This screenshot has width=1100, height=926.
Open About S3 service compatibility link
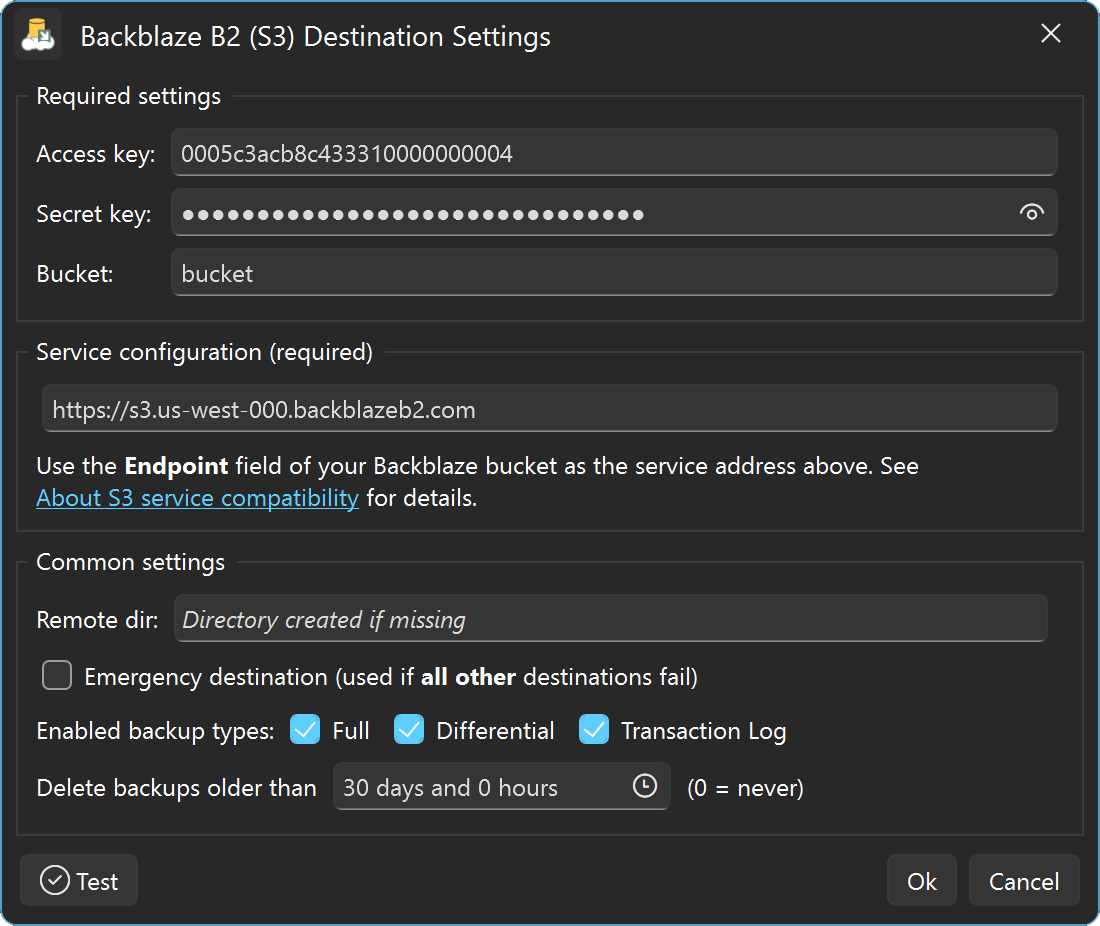coord(197,498)
